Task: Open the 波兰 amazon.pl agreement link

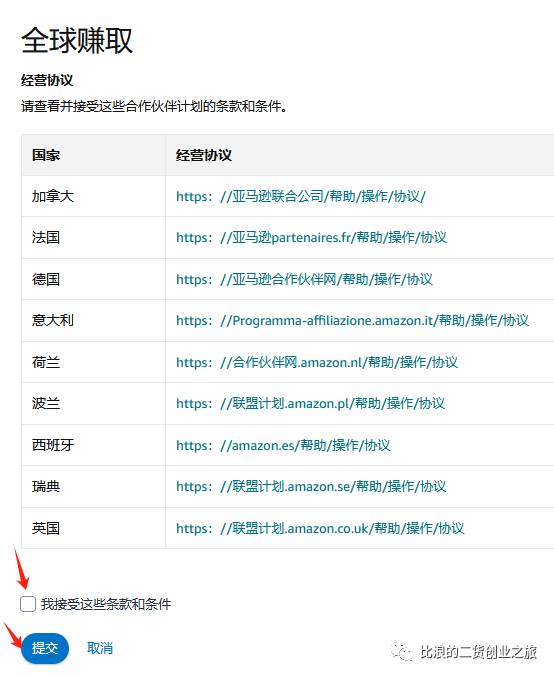Action: [x=310, y=403]
